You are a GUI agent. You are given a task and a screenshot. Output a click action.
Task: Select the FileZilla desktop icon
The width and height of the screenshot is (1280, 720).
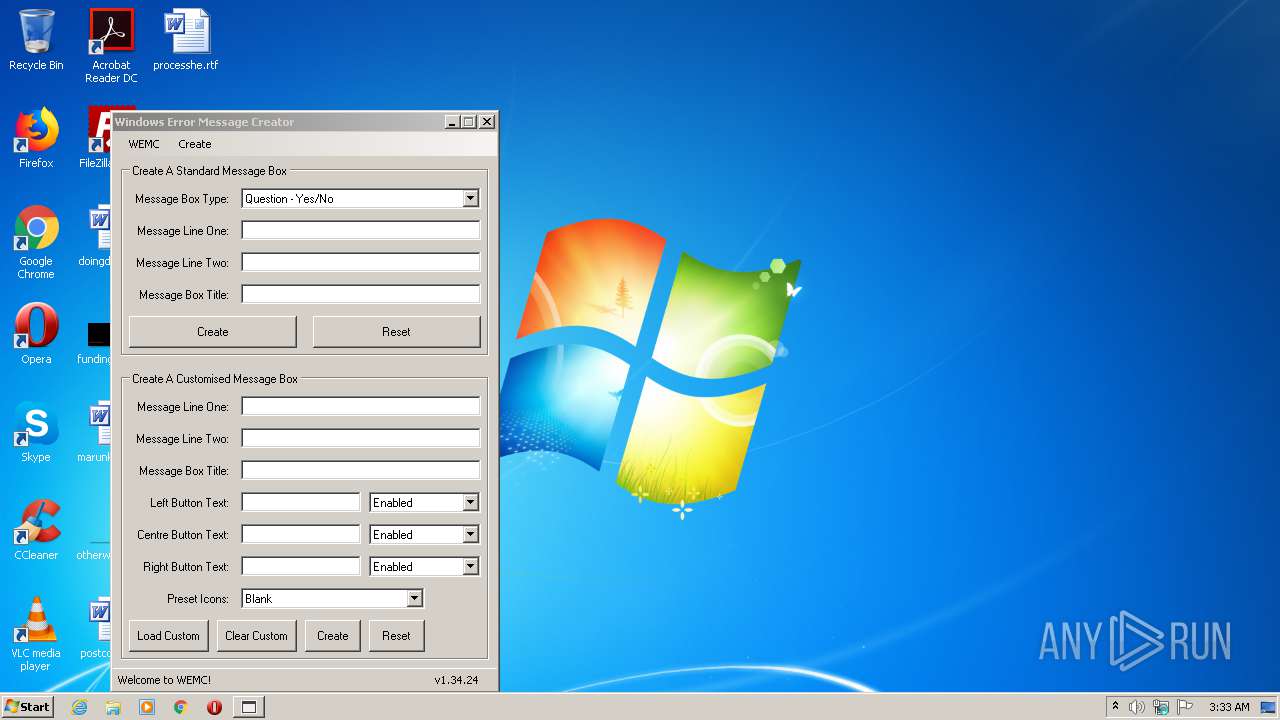point(98,138)
